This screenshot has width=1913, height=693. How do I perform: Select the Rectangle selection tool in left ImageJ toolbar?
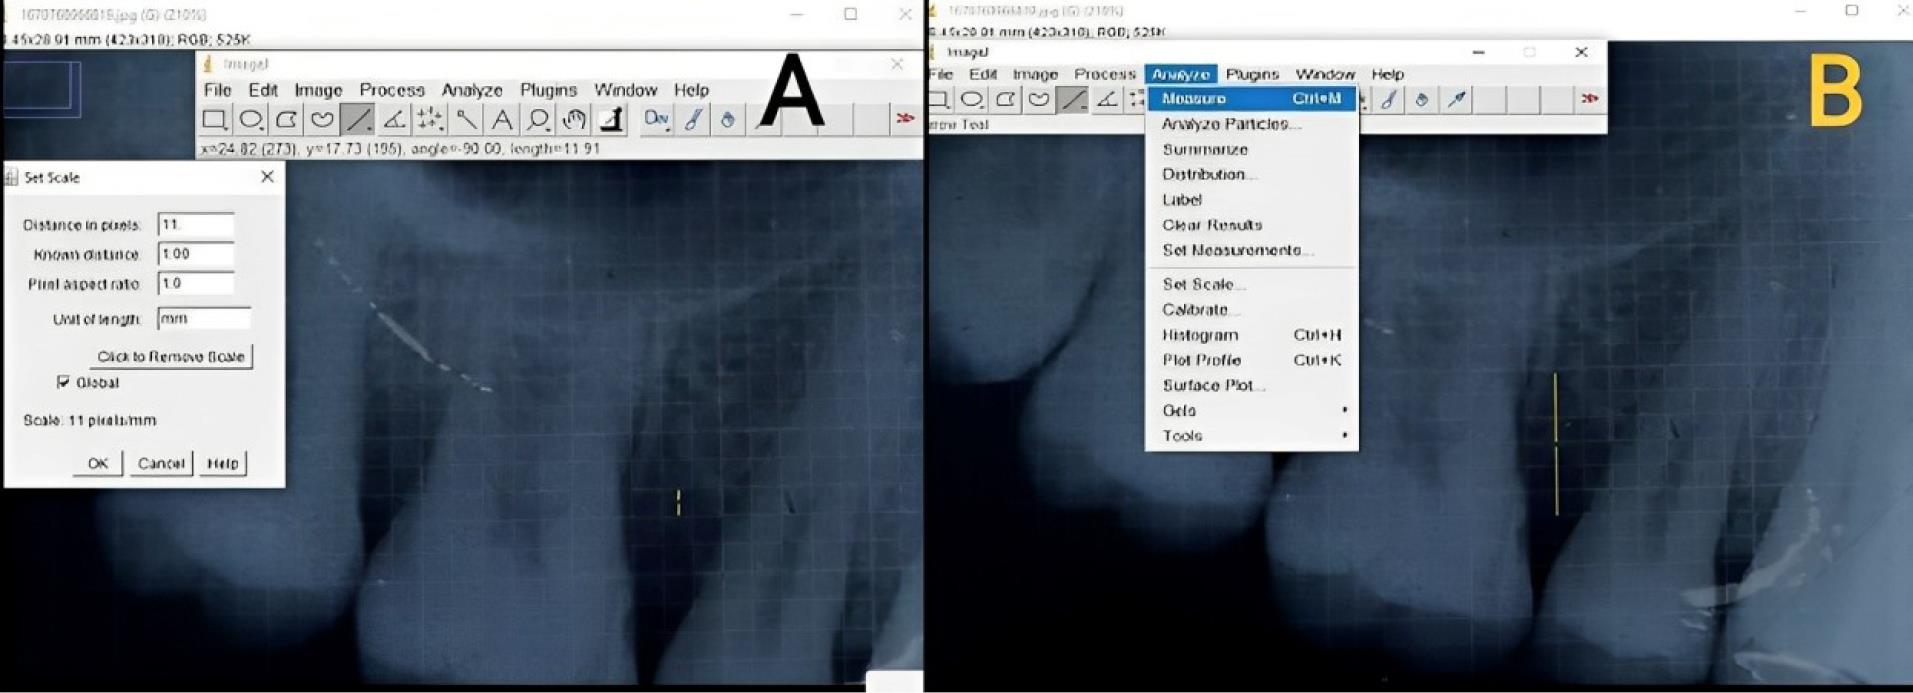click(214, 120)
